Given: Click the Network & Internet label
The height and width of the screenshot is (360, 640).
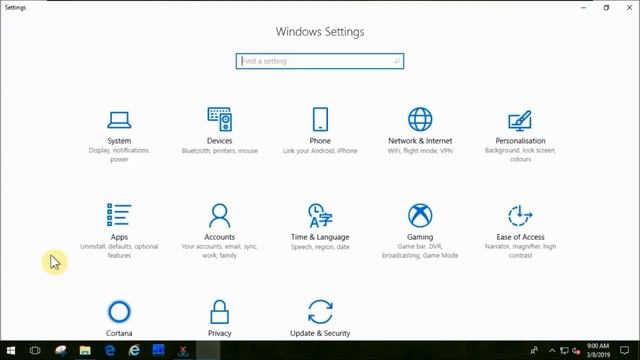Looking at the screenshot, I should coord(420,141).
